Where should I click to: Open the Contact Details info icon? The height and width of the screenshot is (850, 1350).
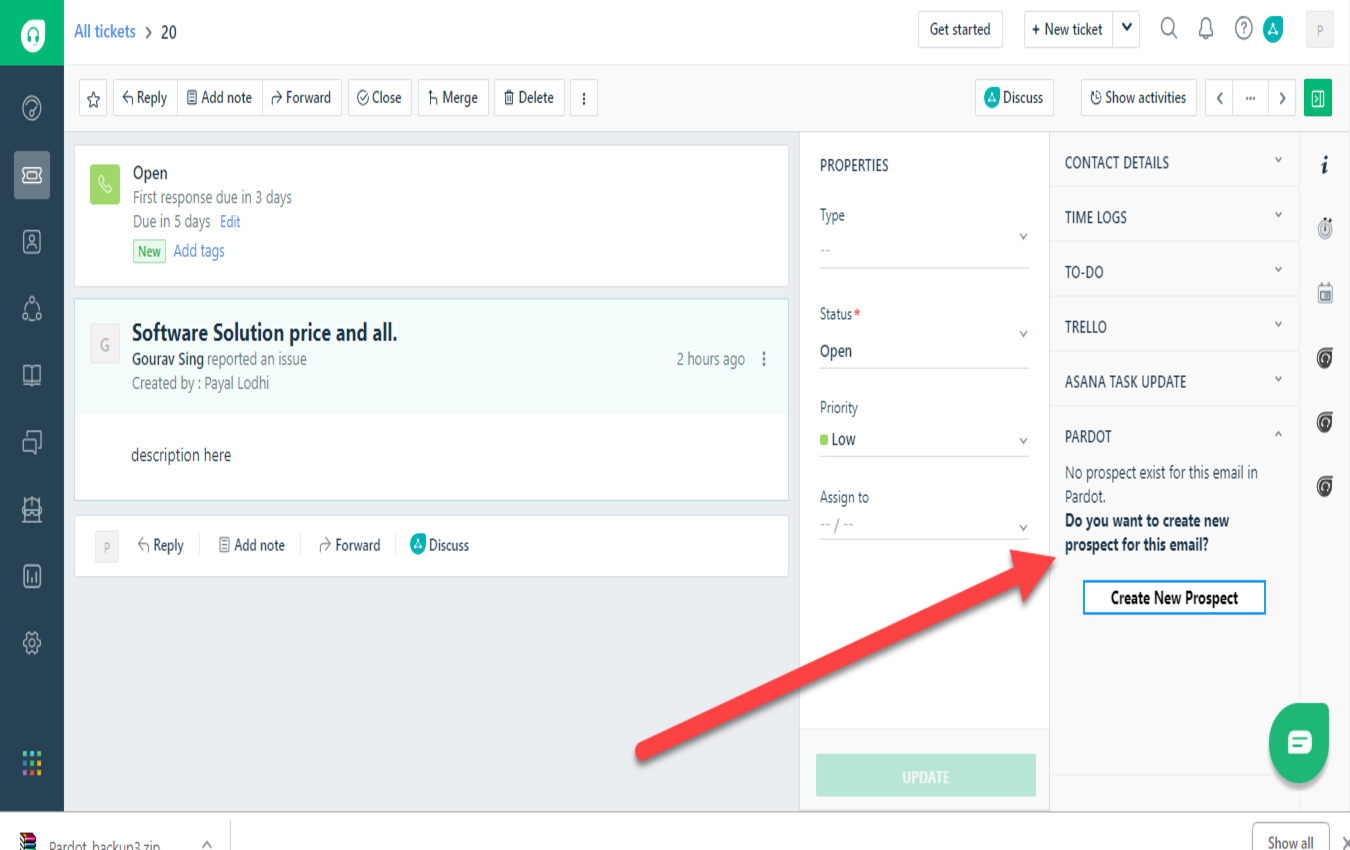click(x=1324, y=165)
